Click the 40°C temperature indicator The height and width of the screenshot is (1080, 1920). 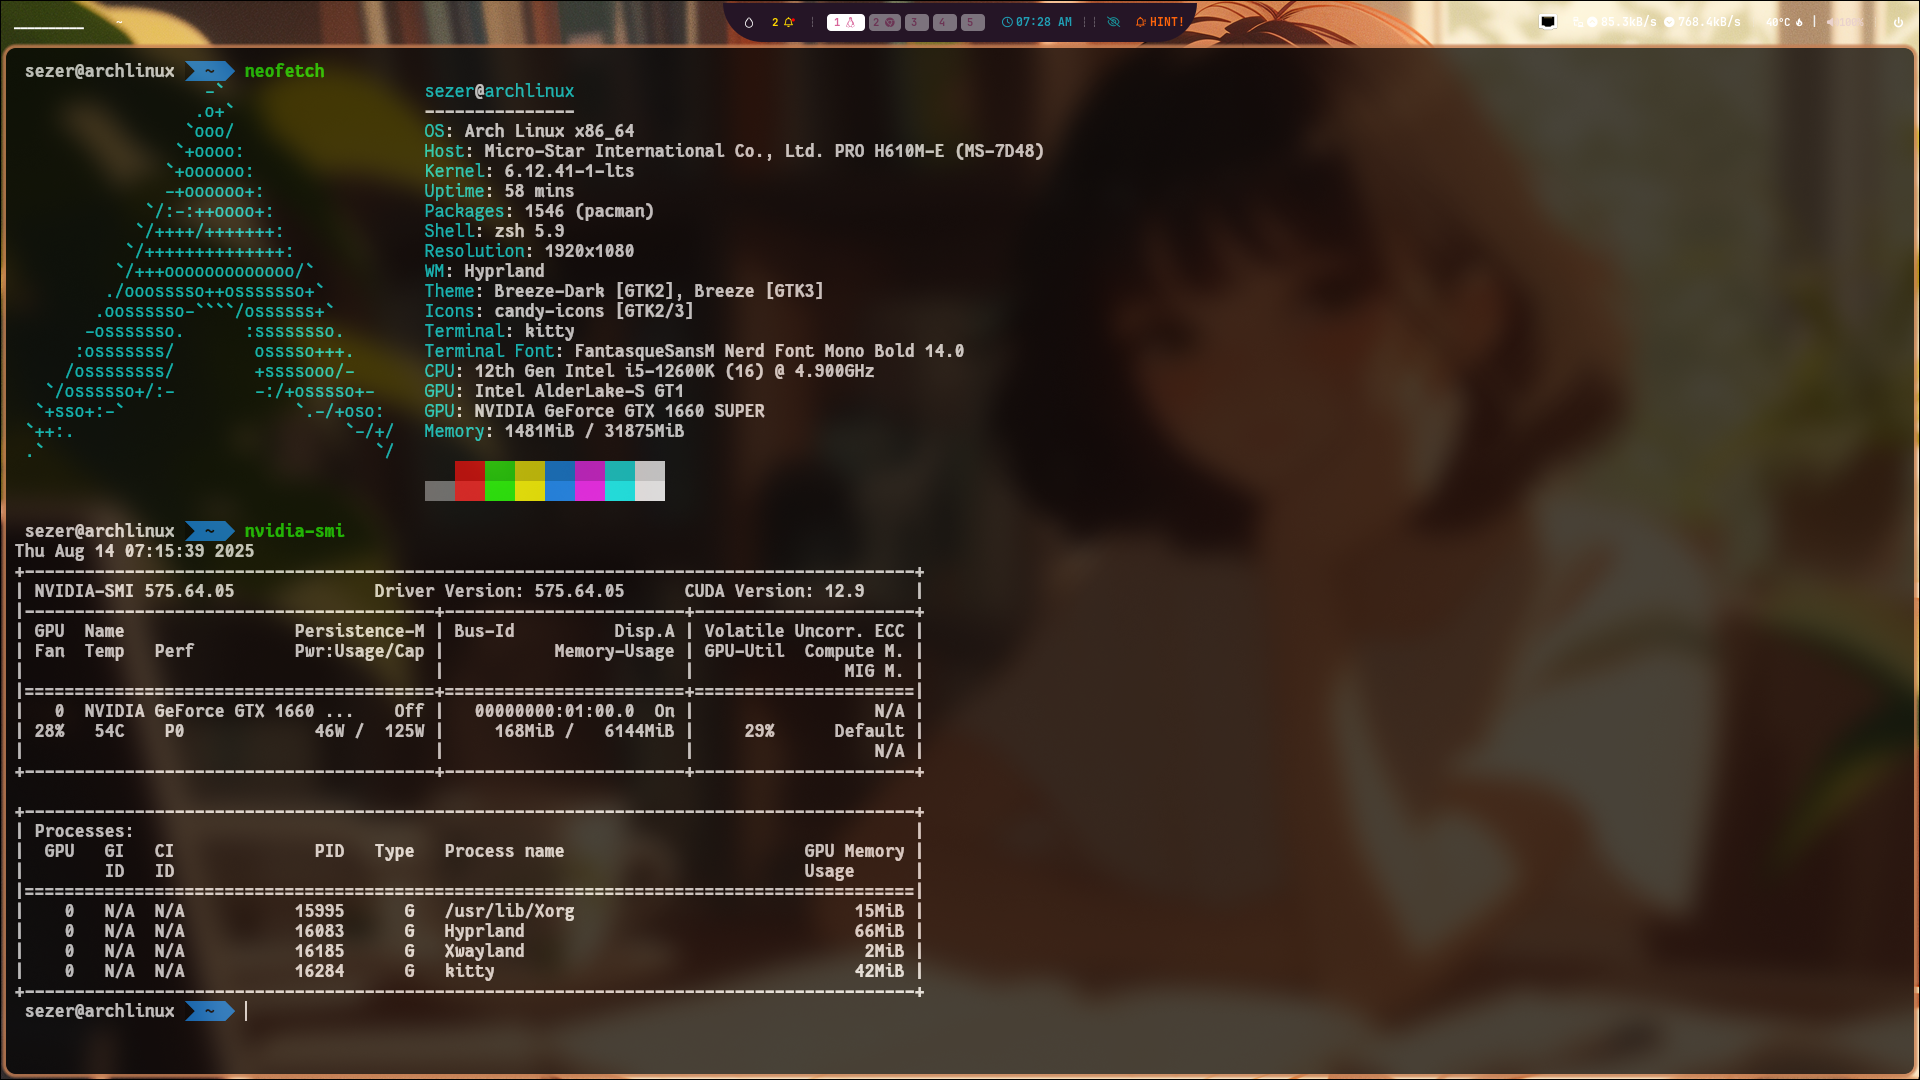click(1784, 22)
